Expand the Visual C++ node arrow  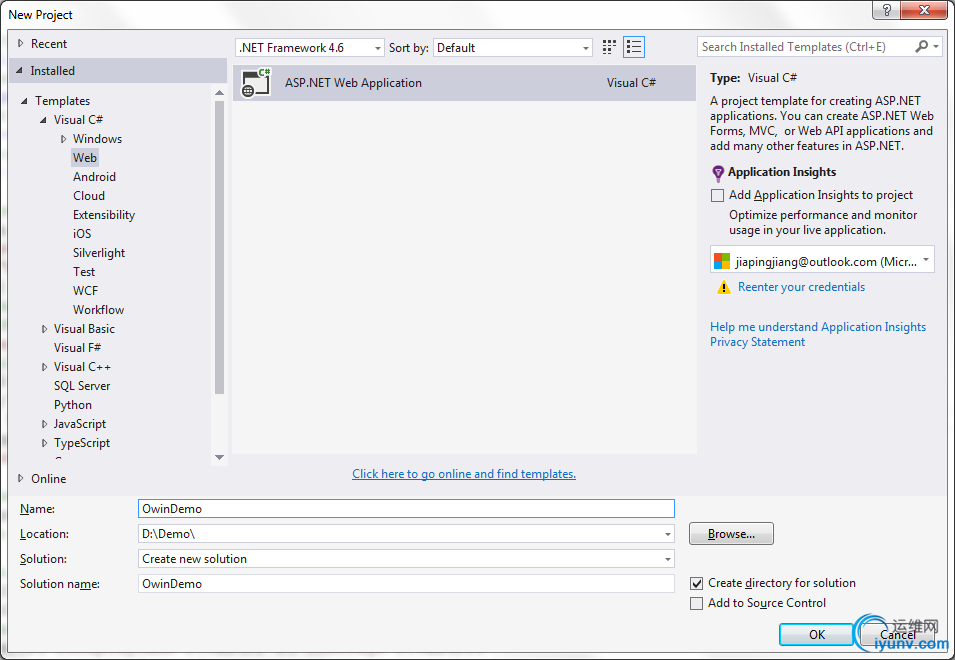click(44, 367)
